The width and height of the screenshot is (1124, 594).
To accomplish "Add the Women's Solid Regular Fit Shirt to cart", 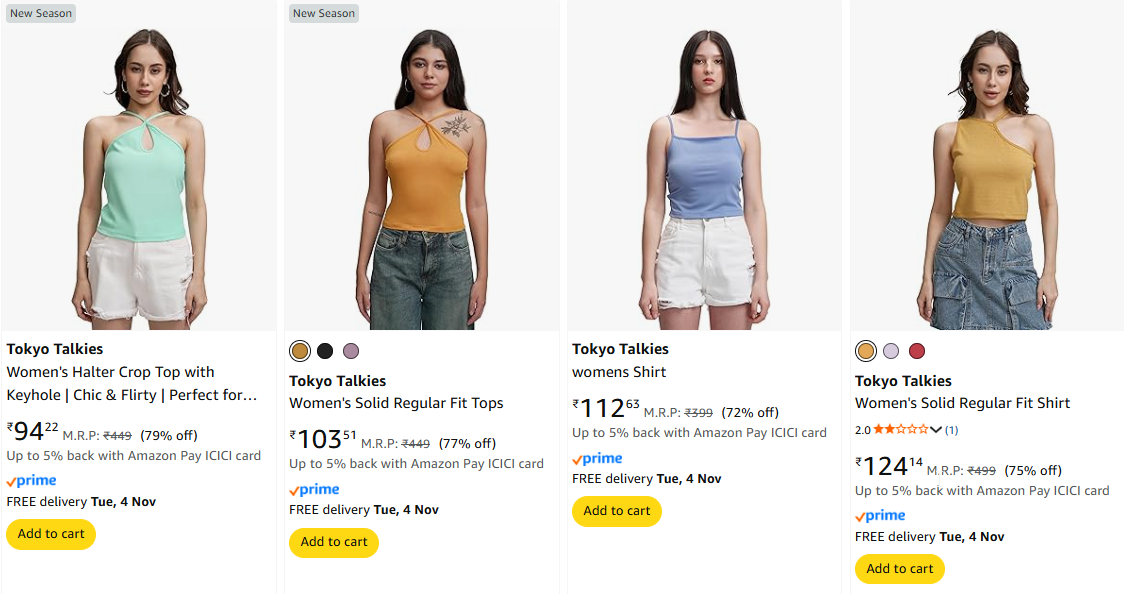I will click(x=900, y=569).
